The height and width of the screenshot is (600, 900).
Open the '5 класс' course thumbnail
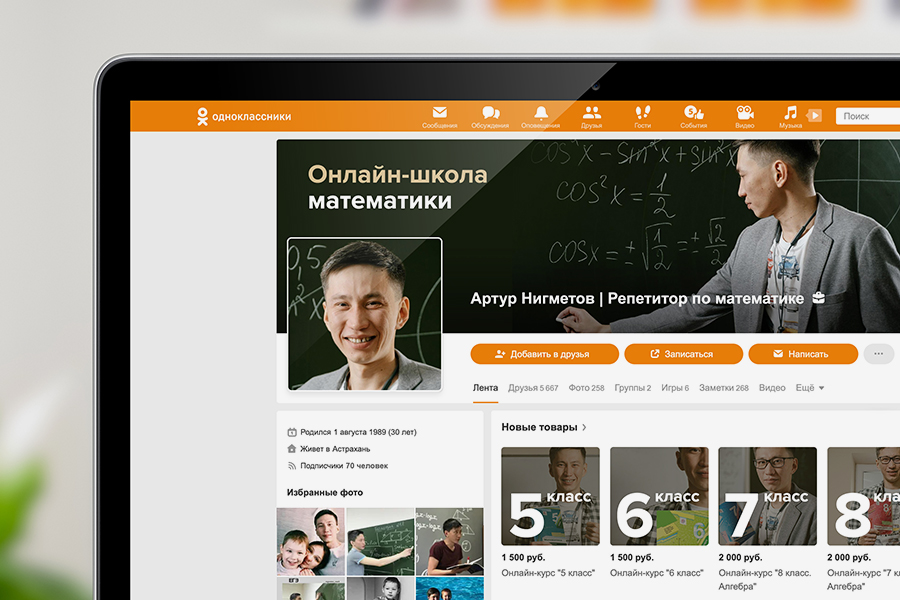click(x=551, y=497)
